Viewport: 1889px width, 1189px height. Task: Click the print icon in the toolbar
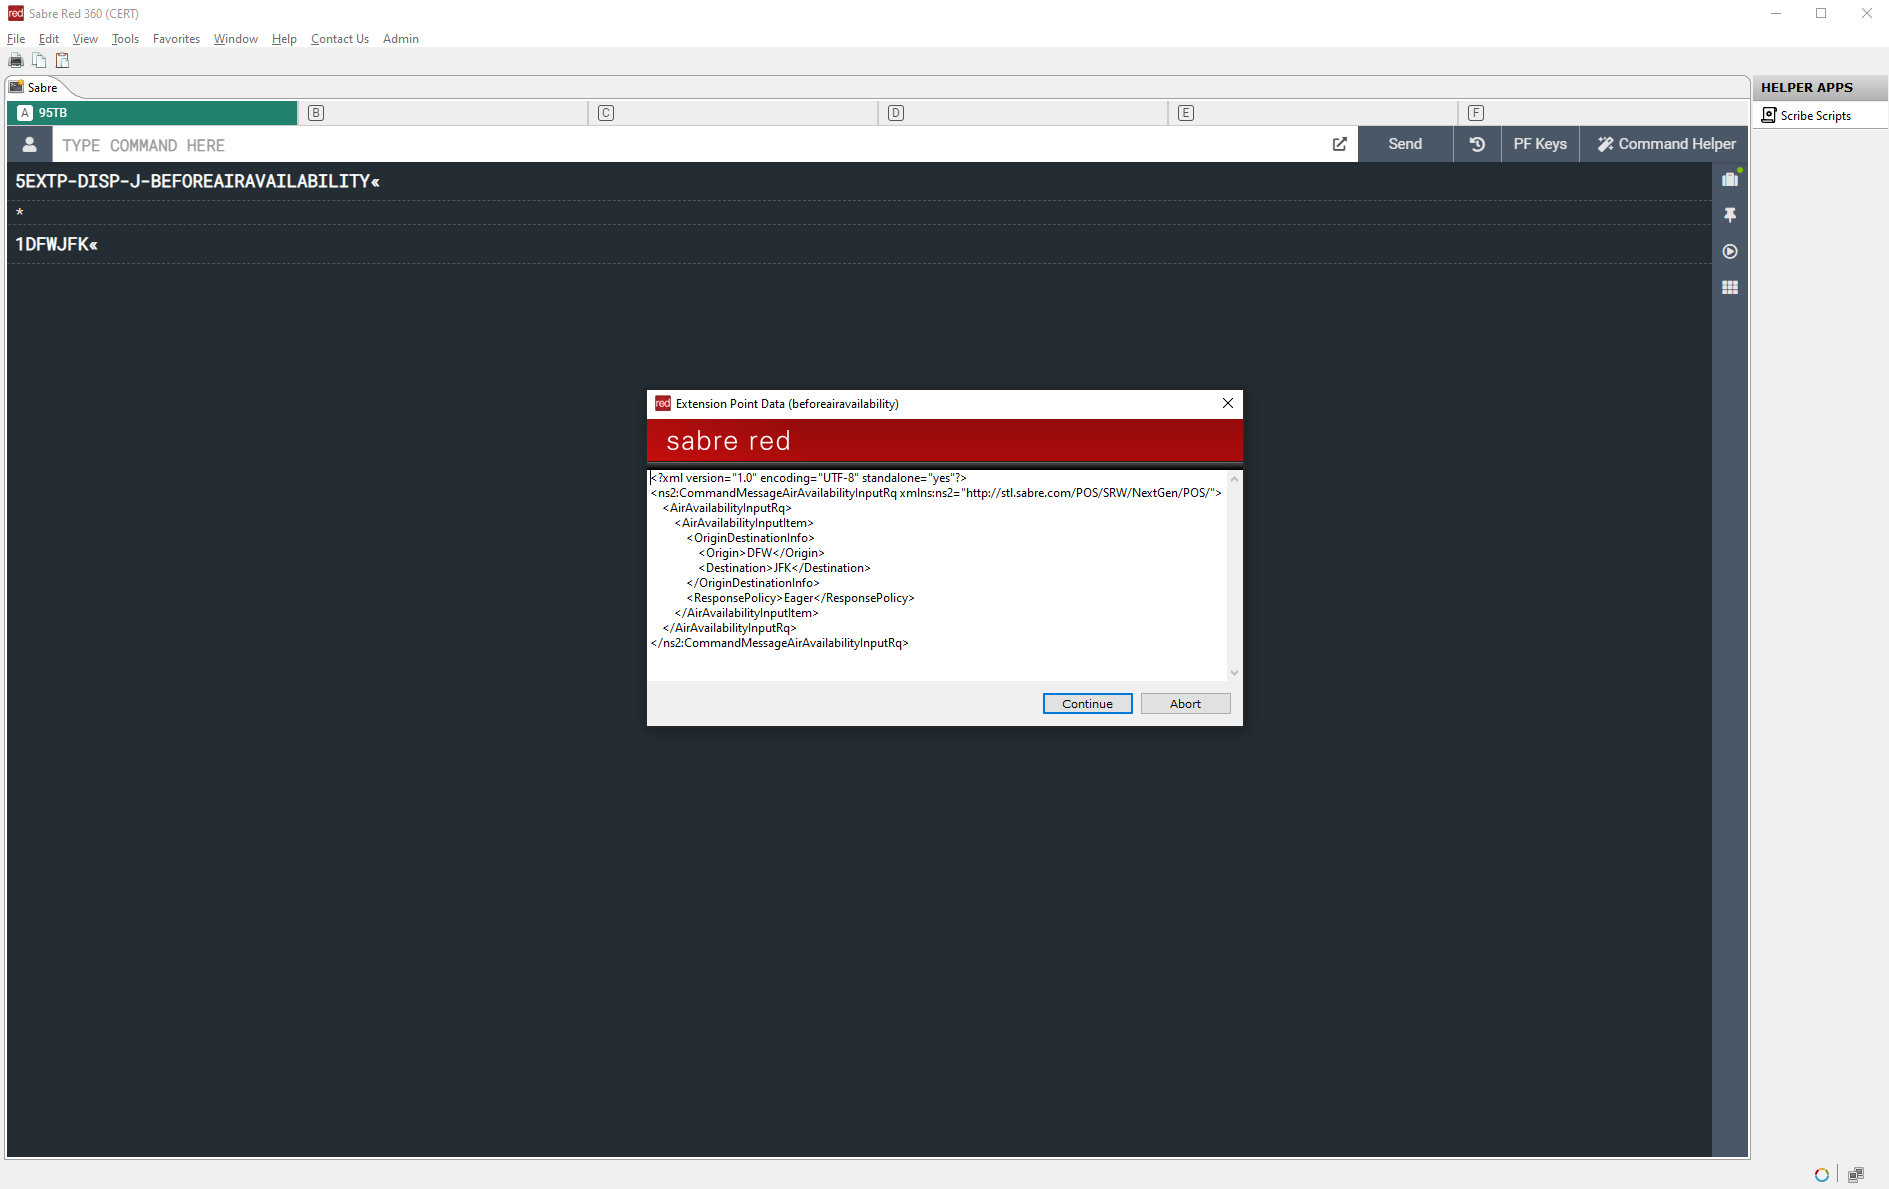point(16,61)
